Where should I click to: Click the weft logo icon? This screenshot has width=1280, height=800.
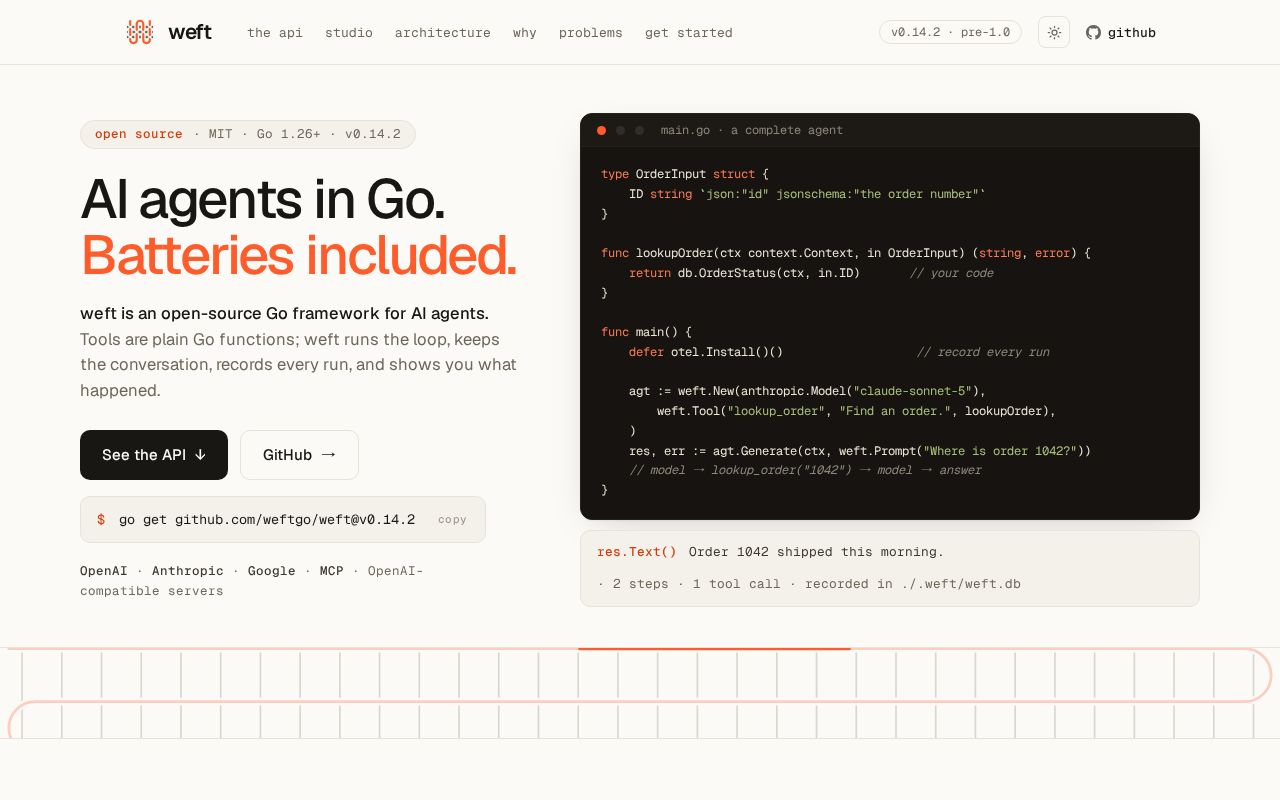[x=140, y=32]
